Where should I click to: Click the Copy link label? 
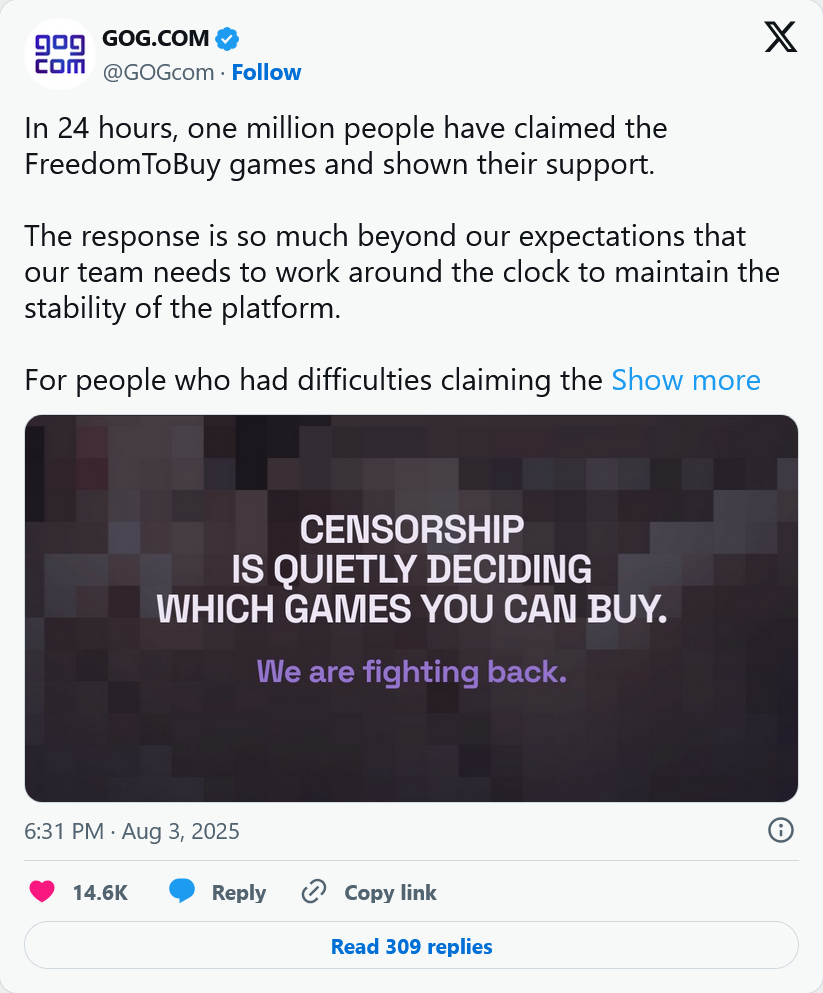tap(390, 893)
